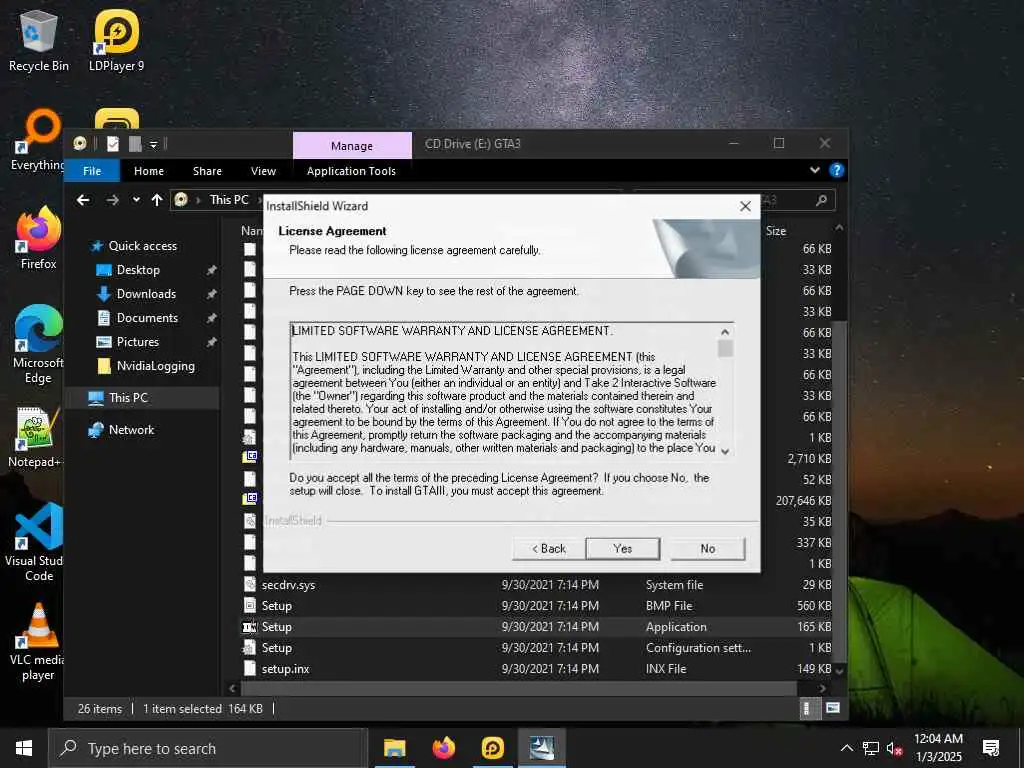Click the Back button in wizard

pyautogui.click(x=549, y=549)
